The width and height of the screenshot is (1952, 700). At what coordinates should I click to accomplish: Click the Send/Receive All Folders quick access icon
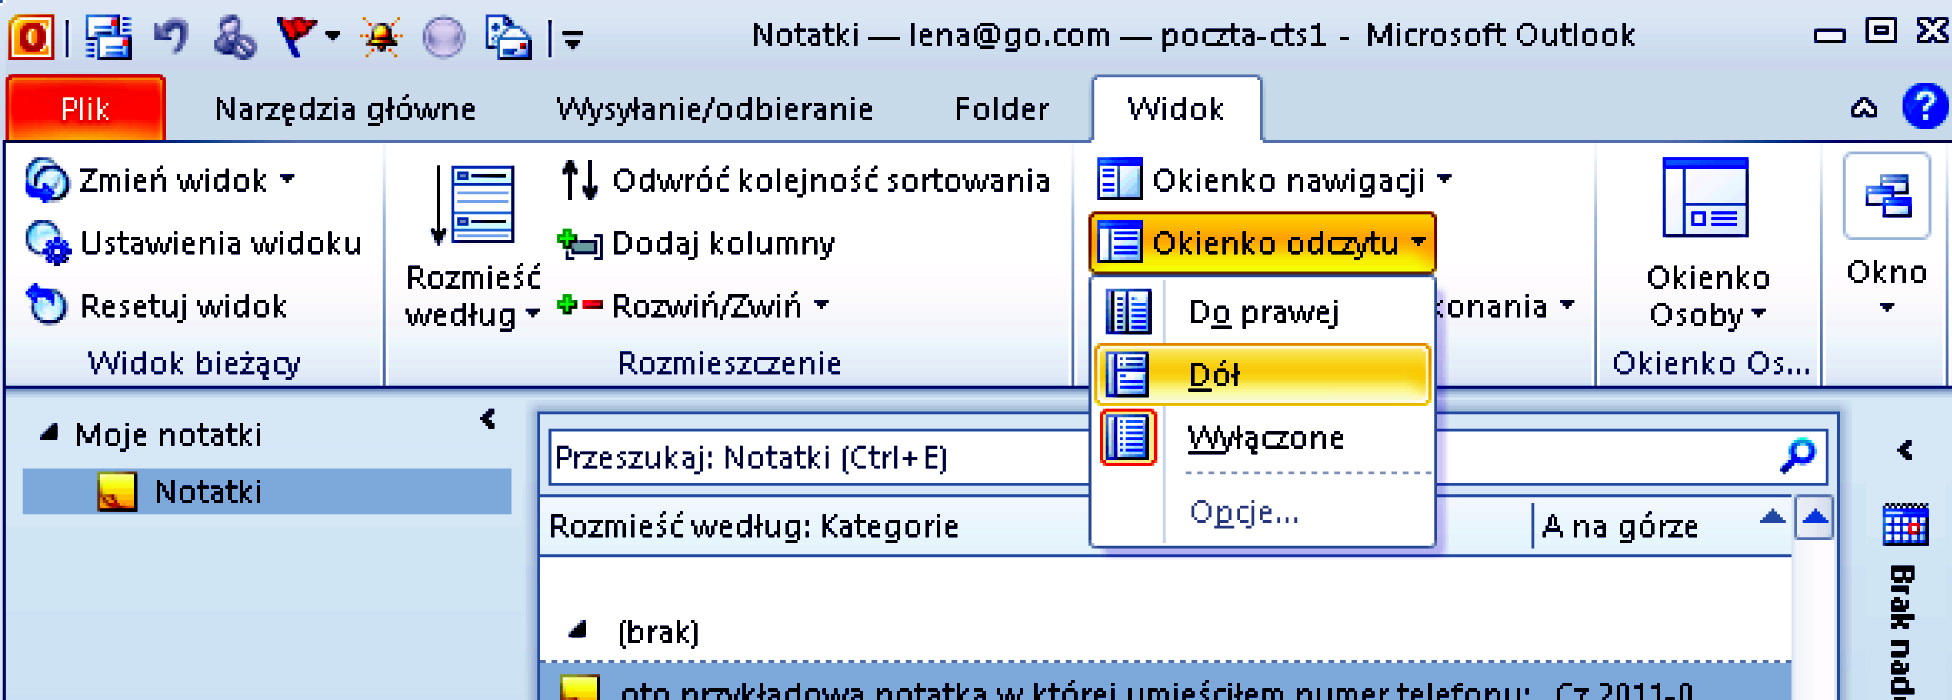point(107,37)
